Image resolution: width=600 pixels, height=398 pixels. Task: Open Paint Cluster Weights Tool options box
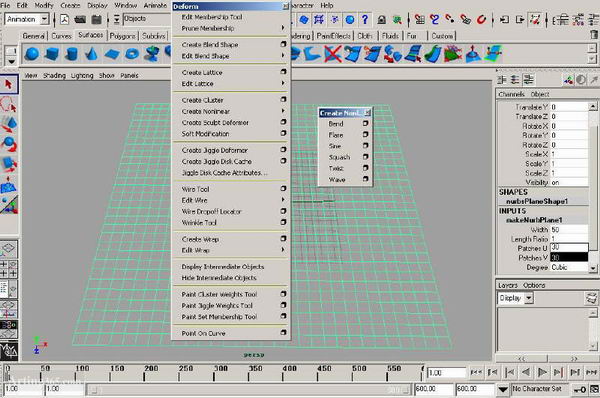tap(283, 294)
